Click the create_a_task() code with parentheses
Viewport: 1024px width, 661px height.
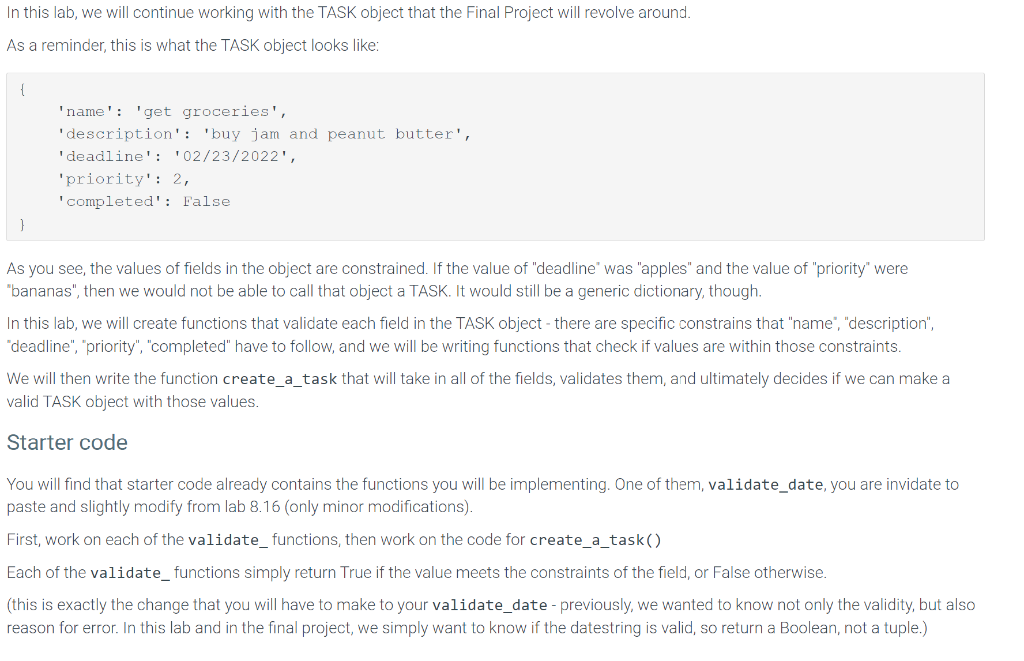[596, 540]
